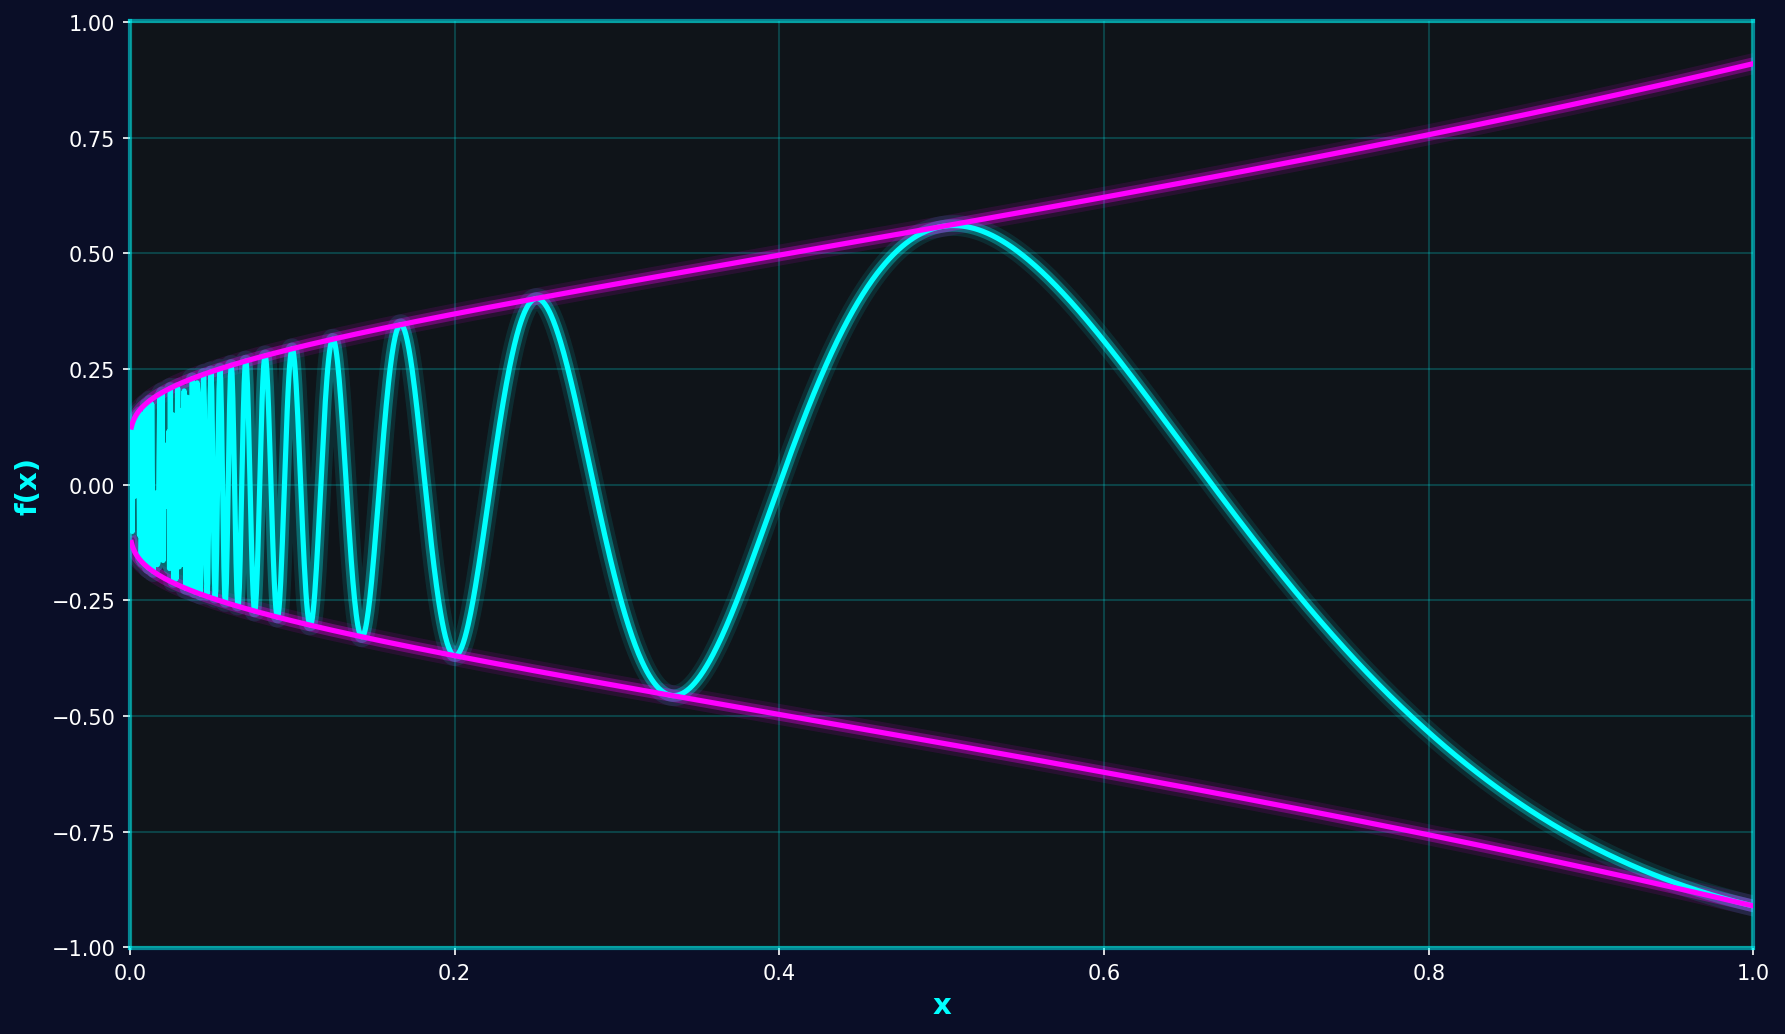1785x1034 pixels.
Task: Click the f(x) y-axis label
Action: 27,487
